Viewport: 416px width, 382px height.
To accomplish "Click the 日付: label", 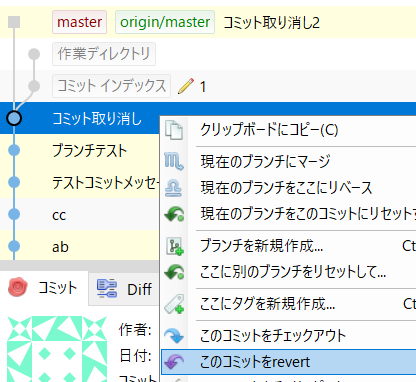I will 135,356.
